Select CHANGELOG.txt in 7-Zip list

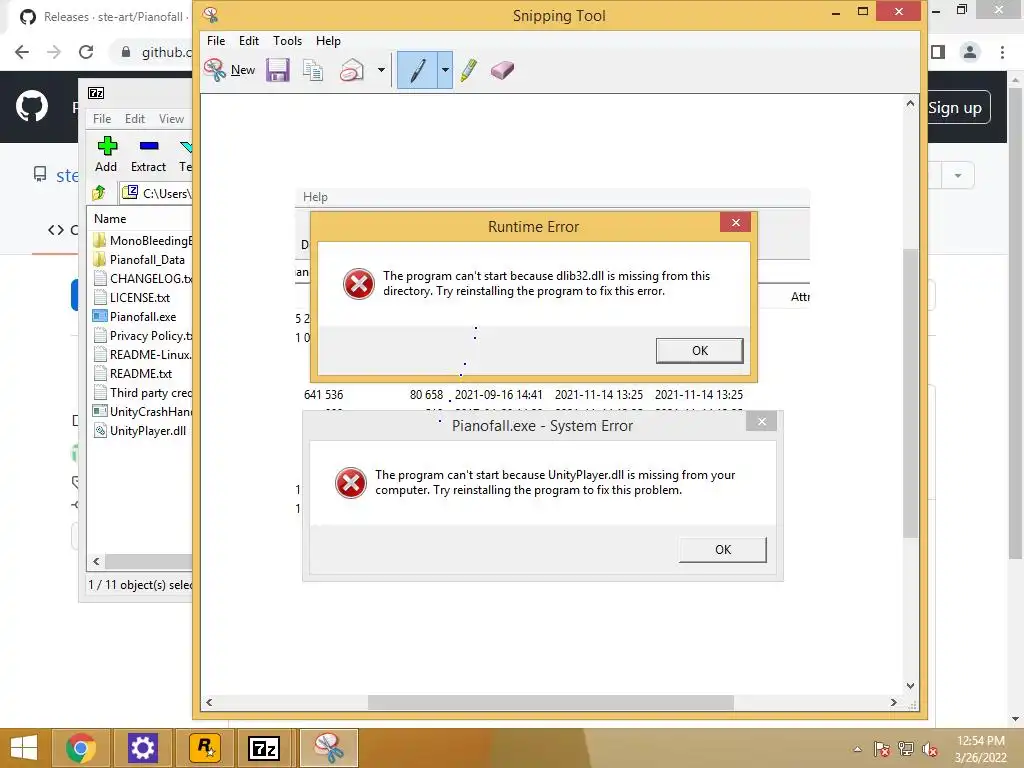[x=142, y=279]
